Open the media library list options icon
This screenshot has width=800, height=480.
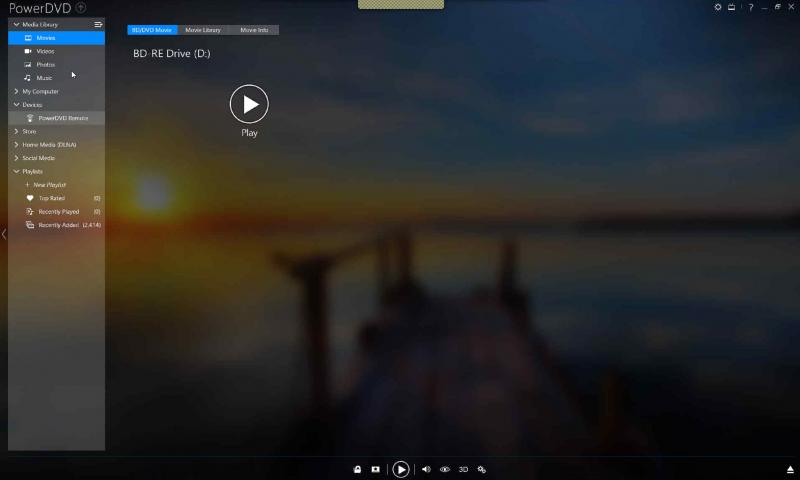click(x=98, y=24)
